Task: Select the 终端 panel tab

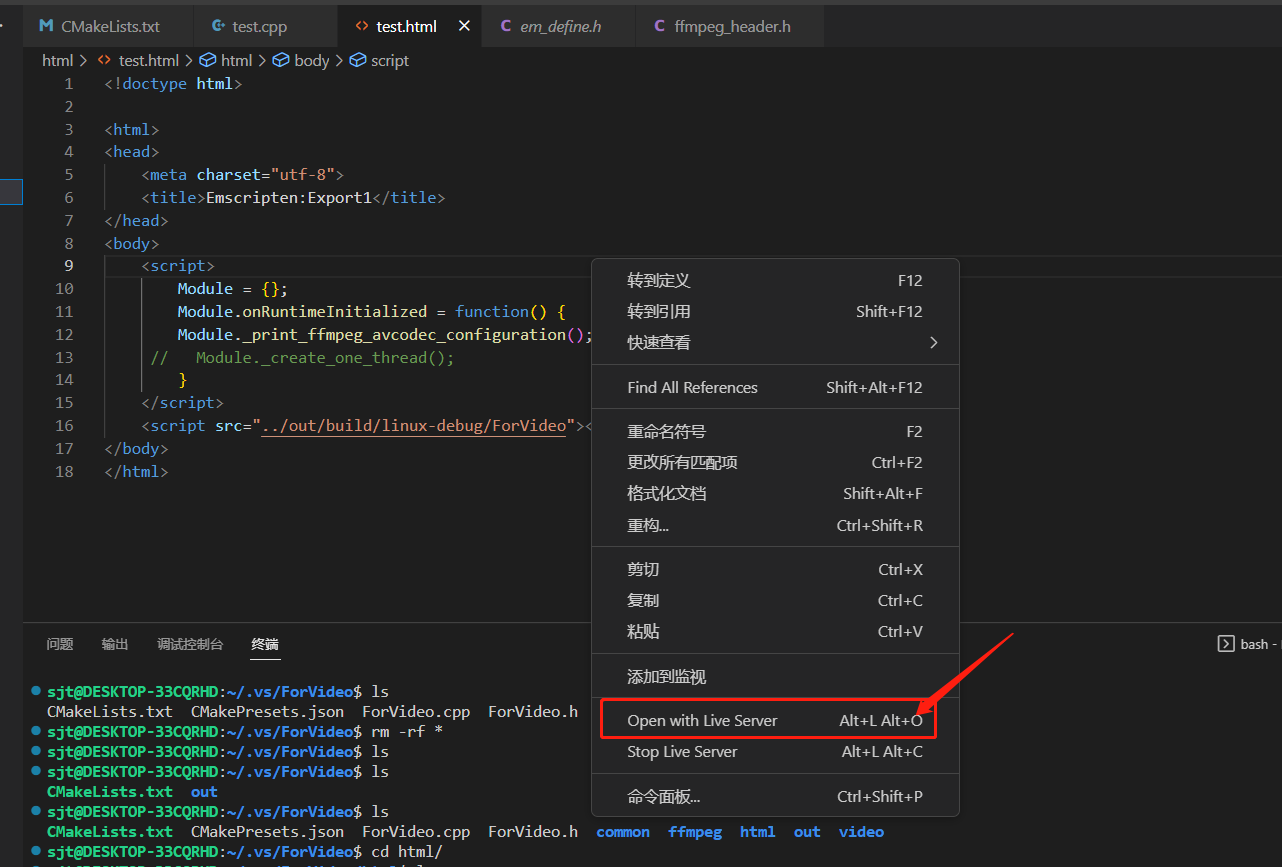Action: coord(265,644)
